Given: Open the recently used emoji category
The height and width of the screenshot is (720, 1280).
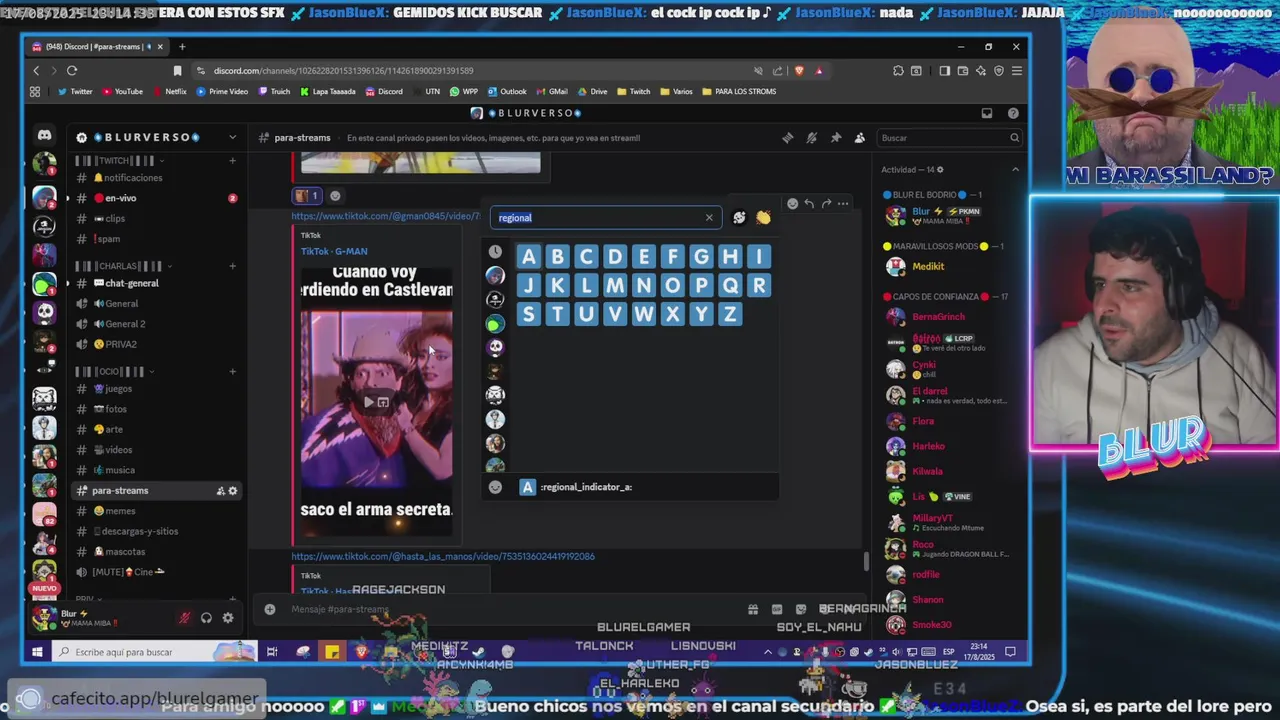Looking at the screenshot, I should click(x=495, y=251).
